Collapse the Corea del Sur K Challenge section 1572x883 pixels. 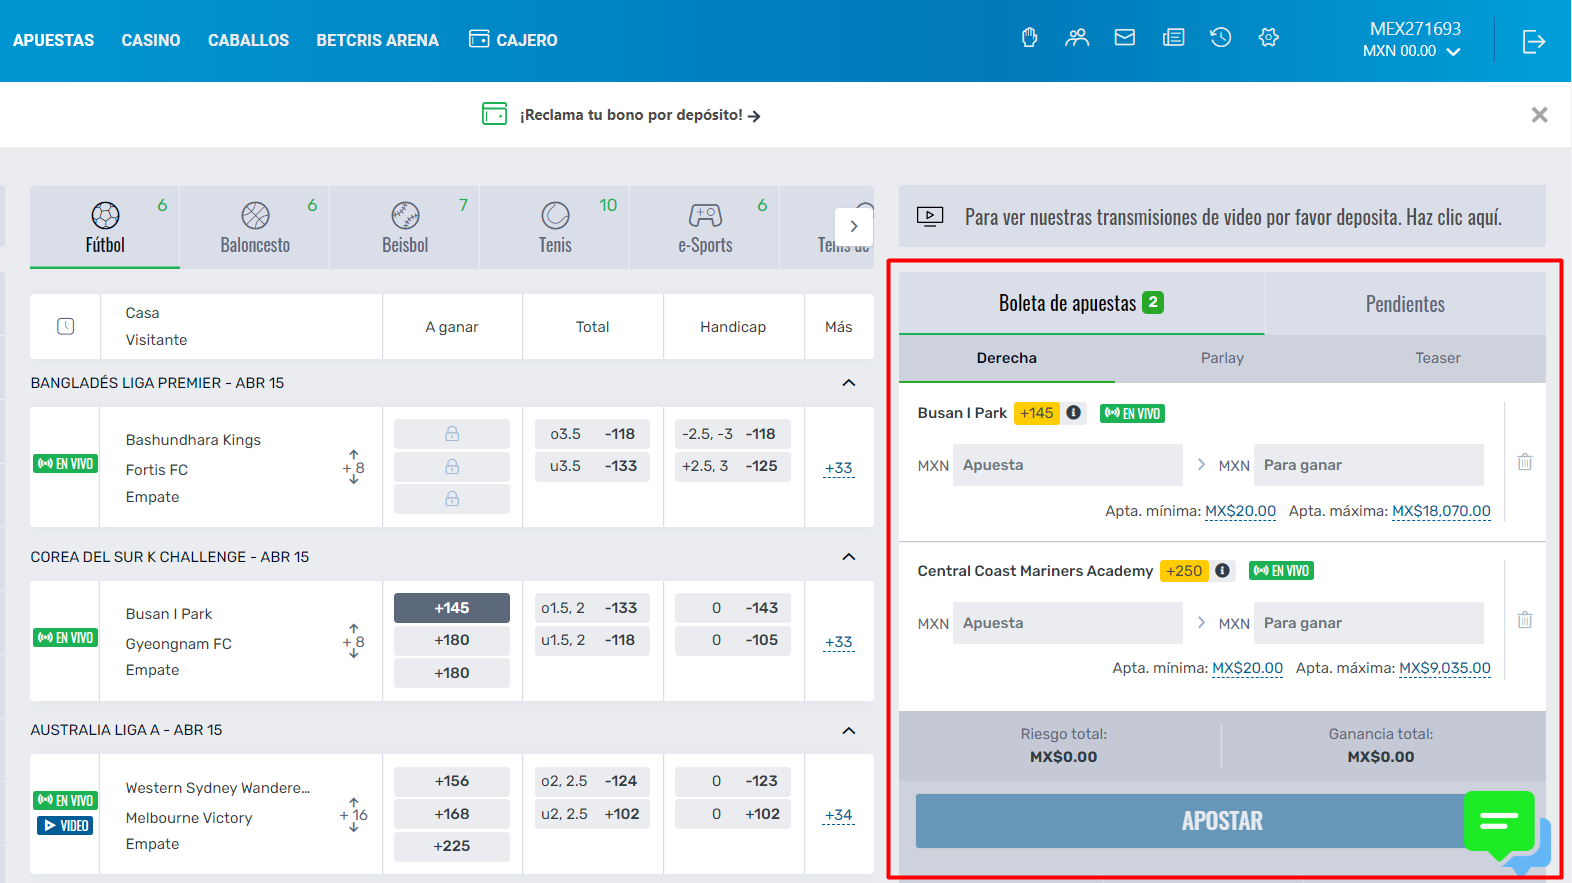pos(849,557)
